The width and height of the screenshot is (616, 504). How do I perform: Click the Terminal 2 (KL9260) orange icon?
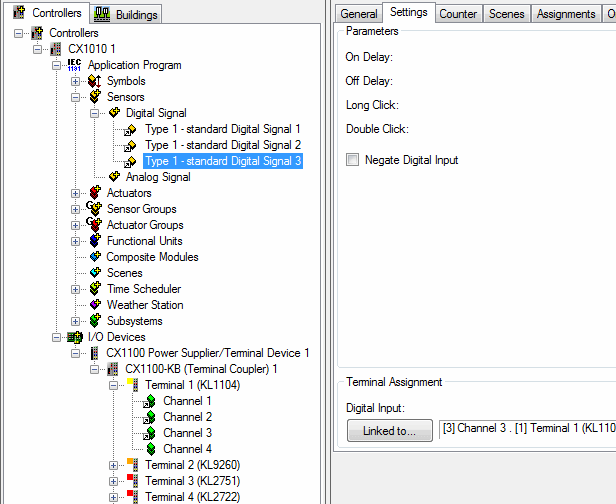tap(133, 465)
